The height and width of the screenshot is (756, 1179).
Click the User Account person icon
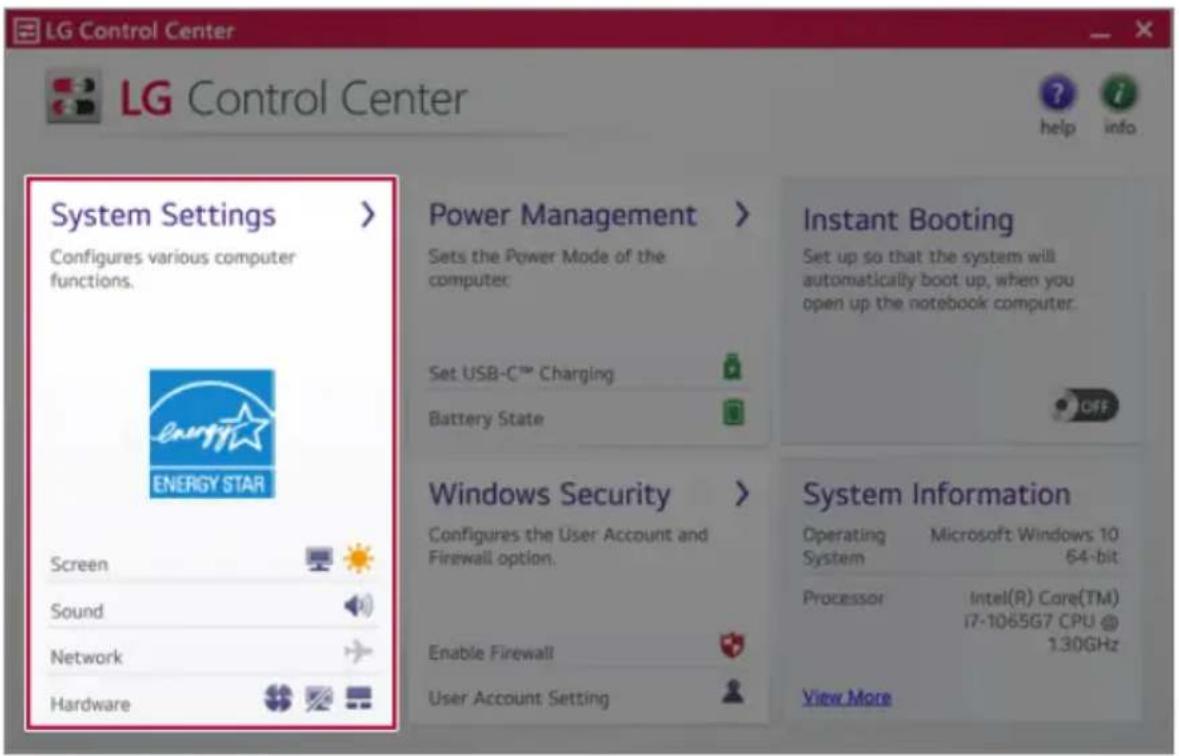[x=733, y=691]
